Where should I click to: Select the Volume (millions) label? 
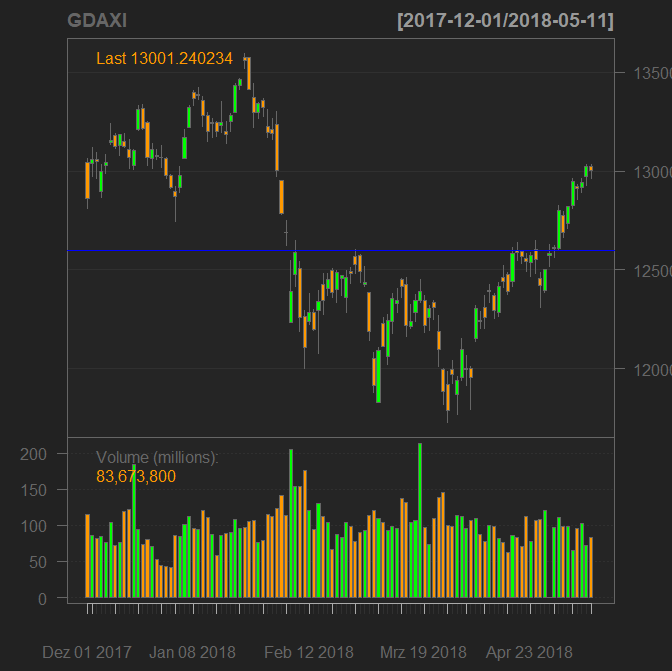[157, 457]
